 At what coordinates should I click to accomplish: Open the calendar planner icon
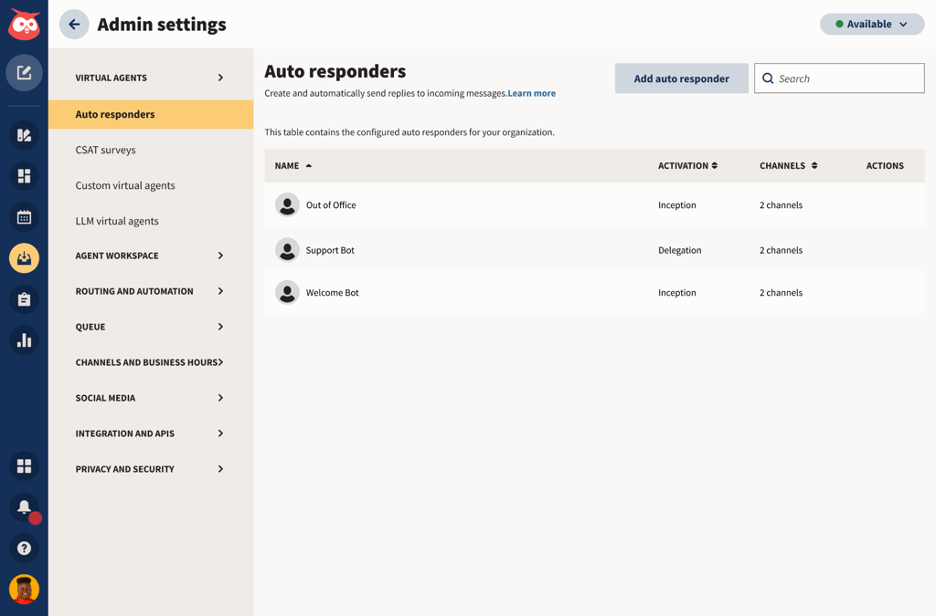24,217
